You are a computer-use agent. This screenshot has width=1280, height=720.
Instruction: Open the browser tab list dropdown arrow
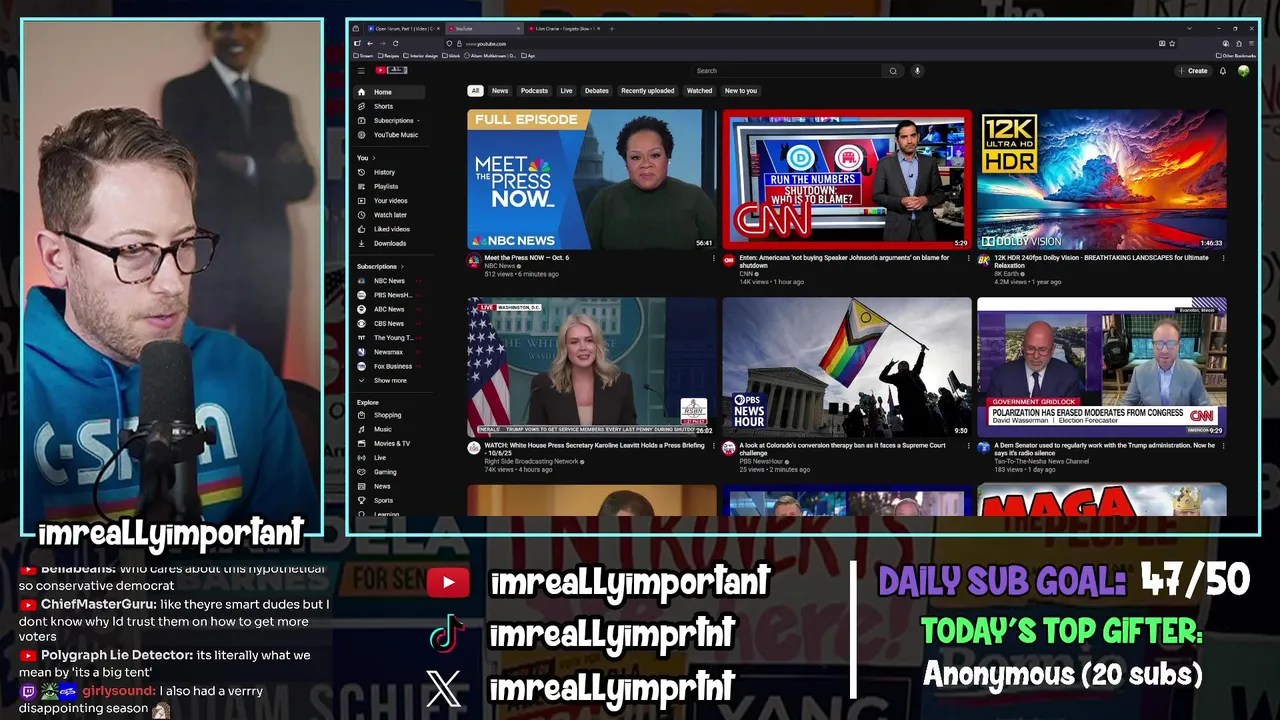pyautogui.click(x=1189, y=28)
